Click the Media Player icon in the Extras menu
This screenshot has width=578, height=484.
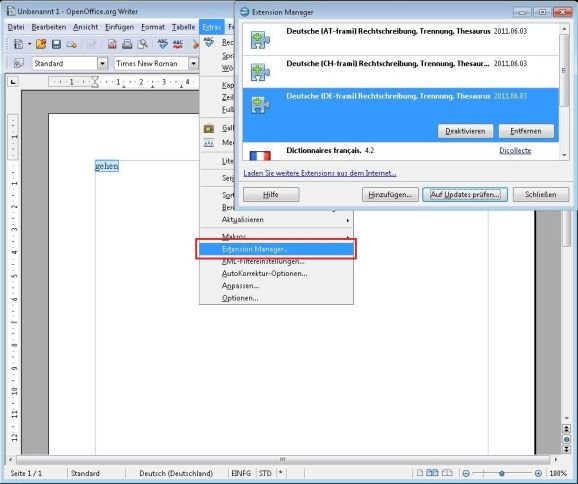click(x=209, y=143)
